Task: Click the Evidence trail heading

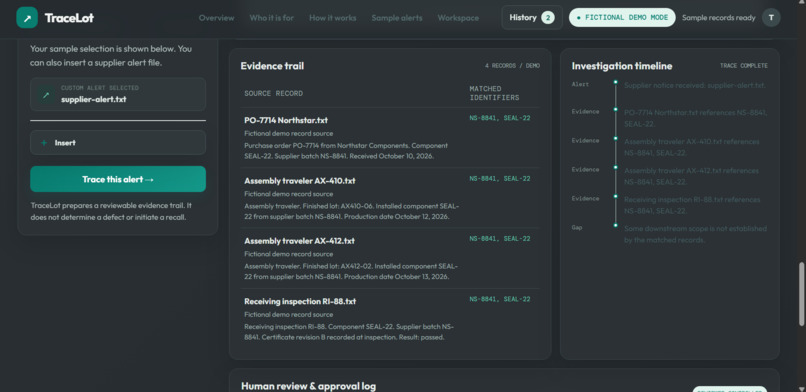Action: pyautogui.click(x=272, y=66)
